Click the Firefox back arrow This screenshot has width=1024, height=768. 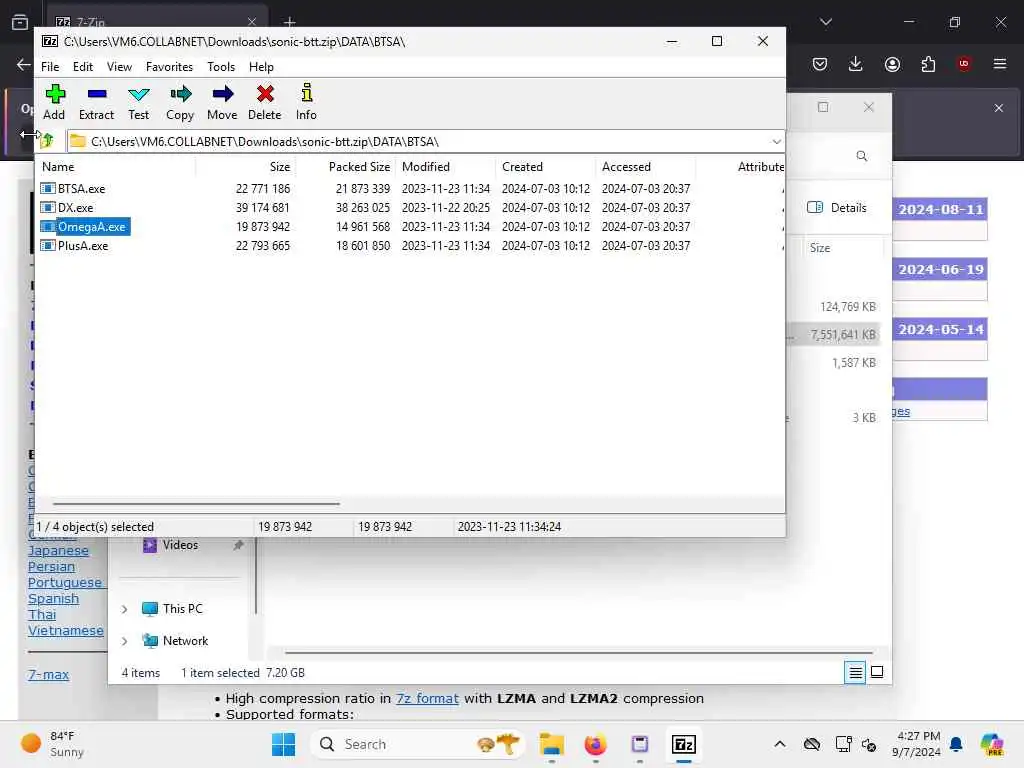24,64
